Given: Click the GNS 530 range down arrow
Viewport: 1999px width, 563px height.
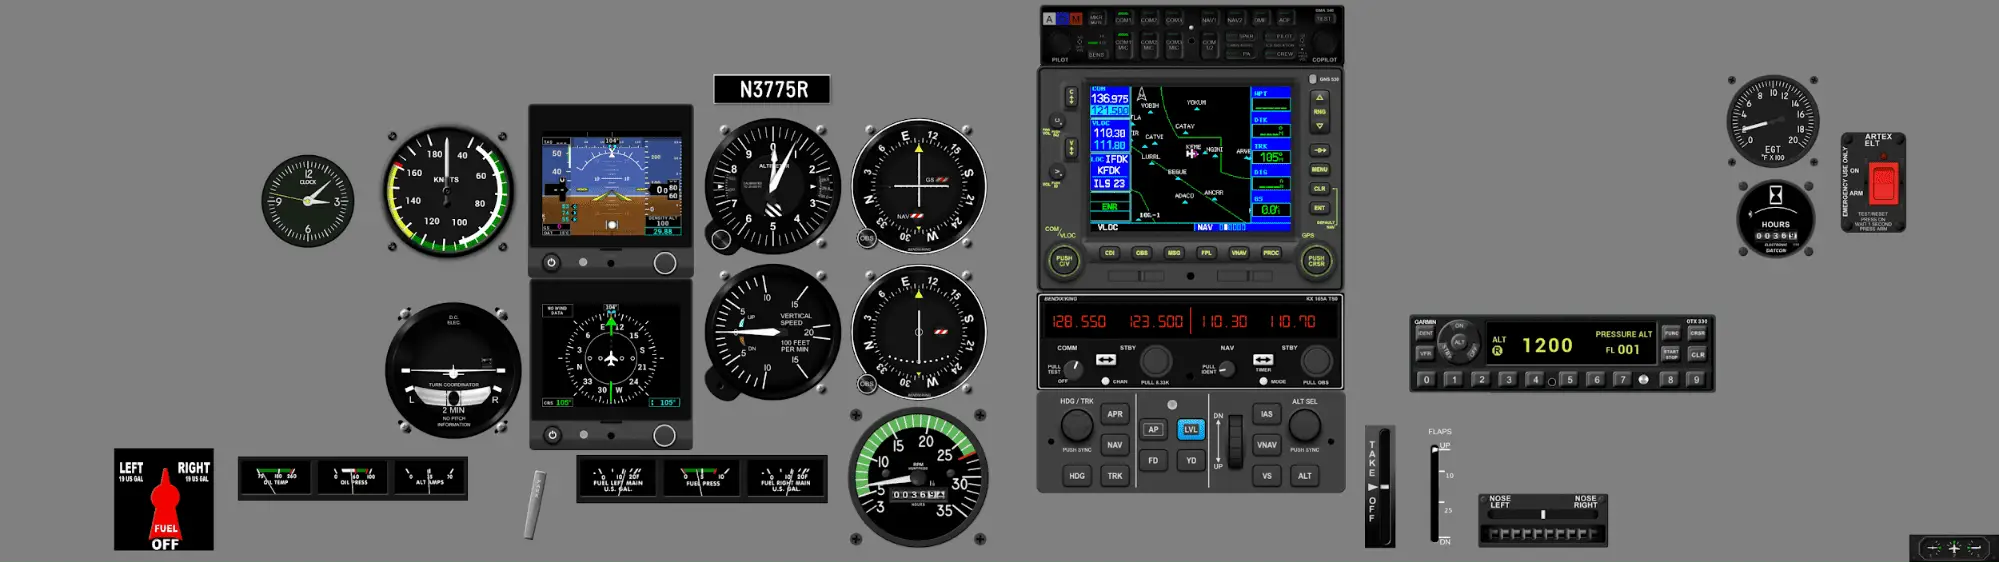Looking at the screenshot, I should pyautogui.click(x=1319, y=126).
